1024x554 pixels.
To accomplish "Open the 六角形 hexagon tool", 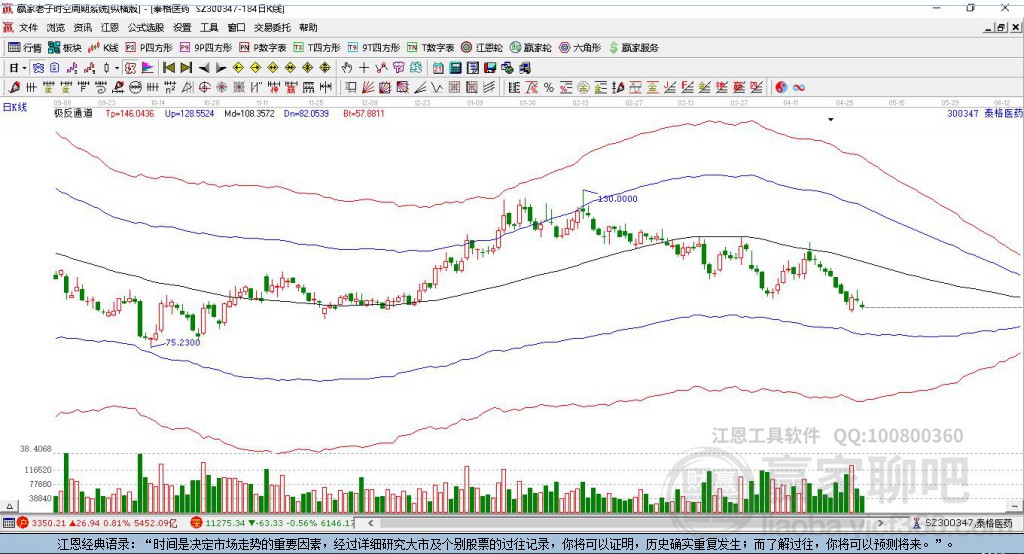I will (580, 48).
